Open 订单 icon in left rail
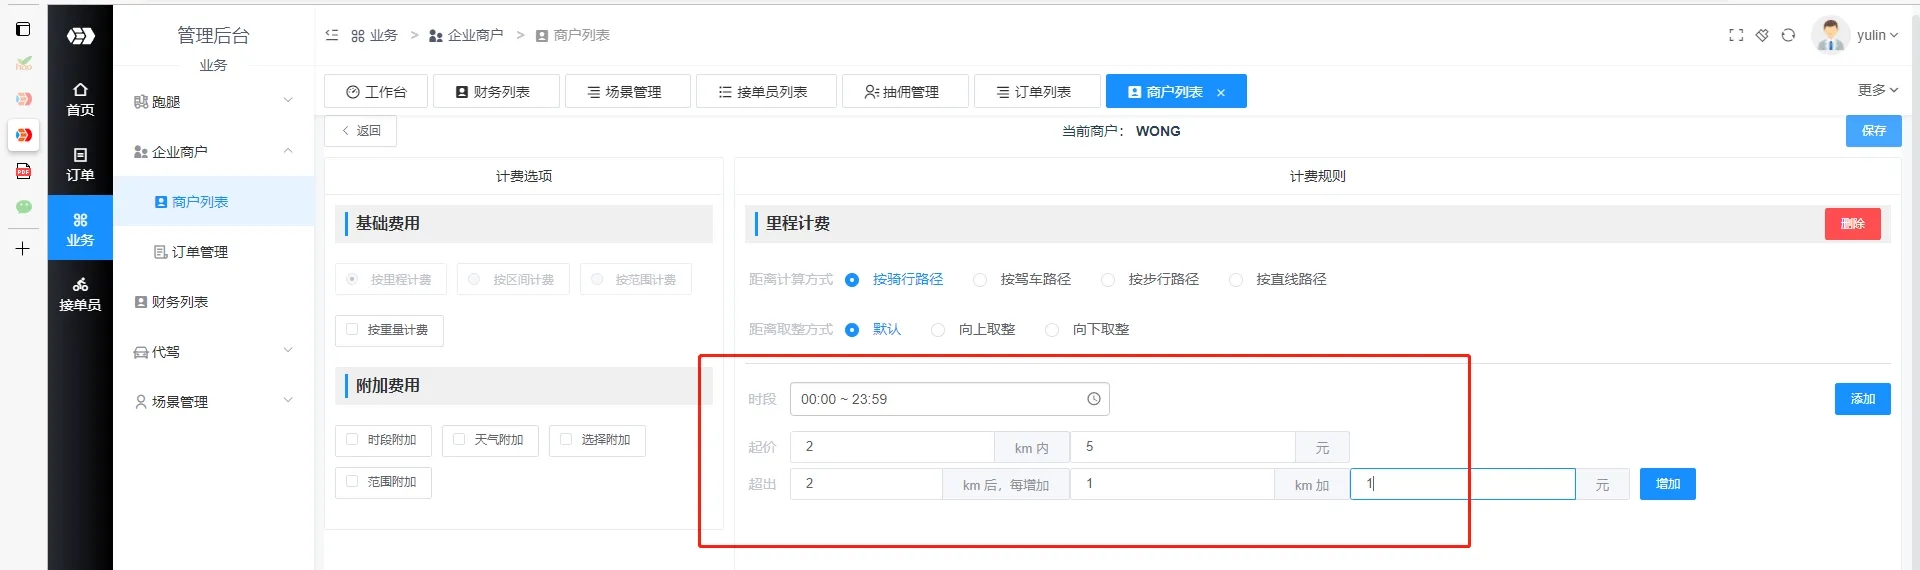The height and width of the screenshot is (570, 1920). coord(80,164)
